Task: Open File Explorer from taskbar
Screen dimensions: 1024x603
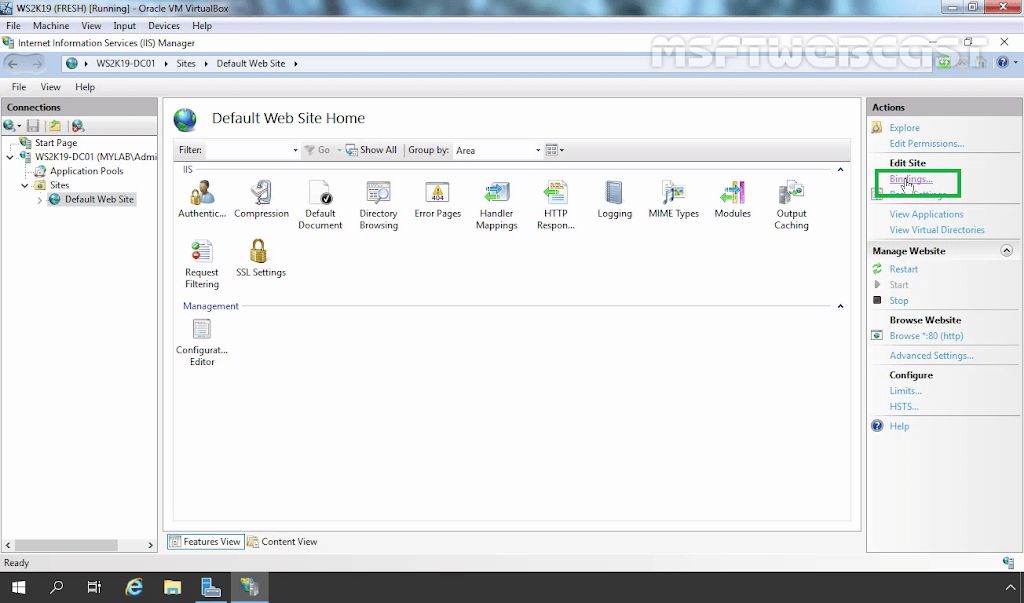Action: (172, 587)
